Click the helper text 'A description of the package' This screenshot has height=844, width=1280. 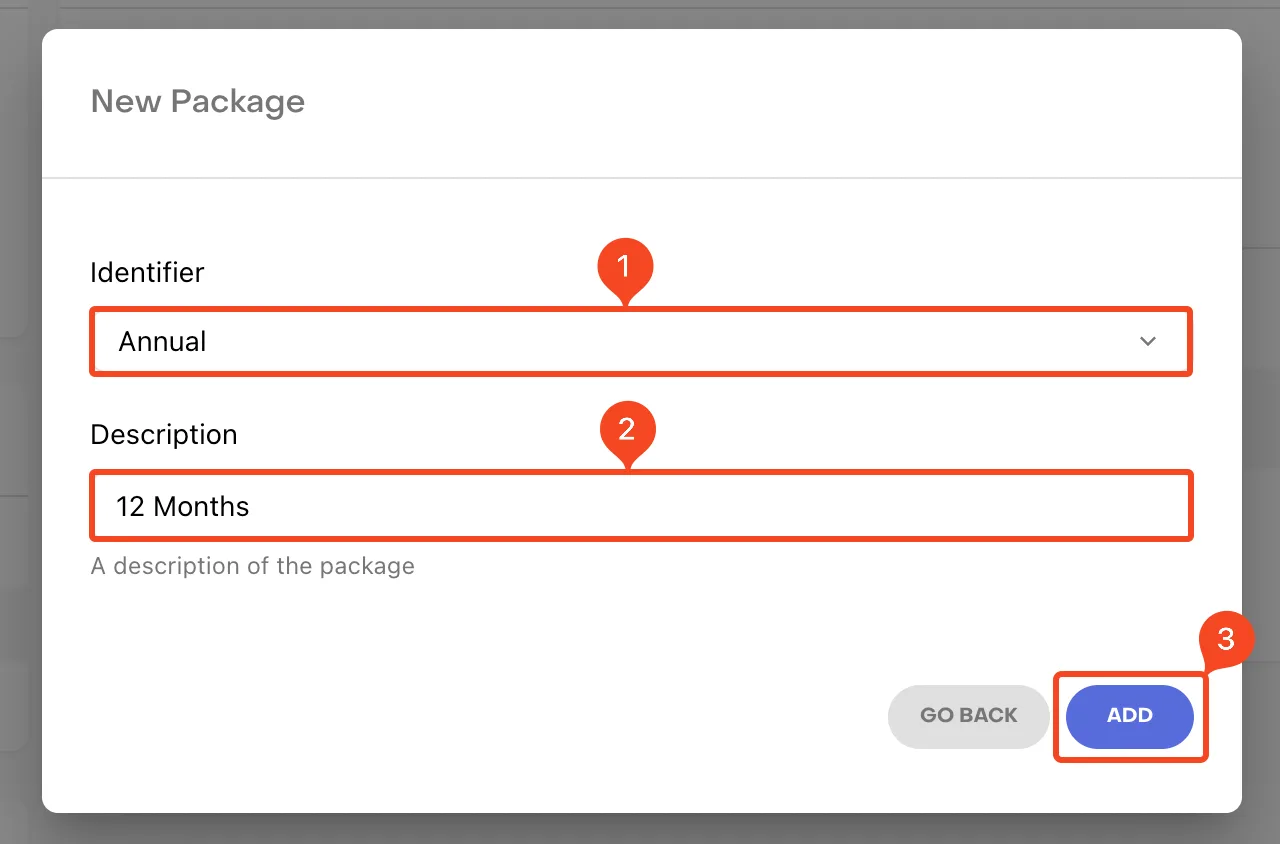[x=252, y=566]
